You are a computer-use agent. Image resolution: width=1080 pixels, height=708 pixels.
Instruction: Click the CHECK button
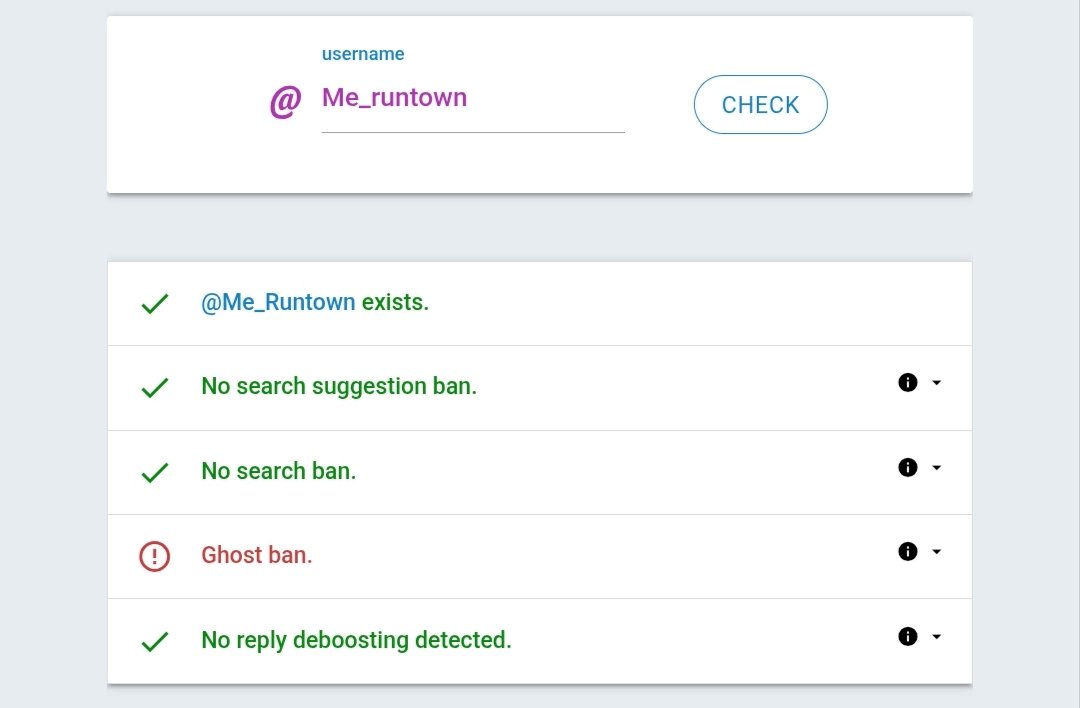760,105
